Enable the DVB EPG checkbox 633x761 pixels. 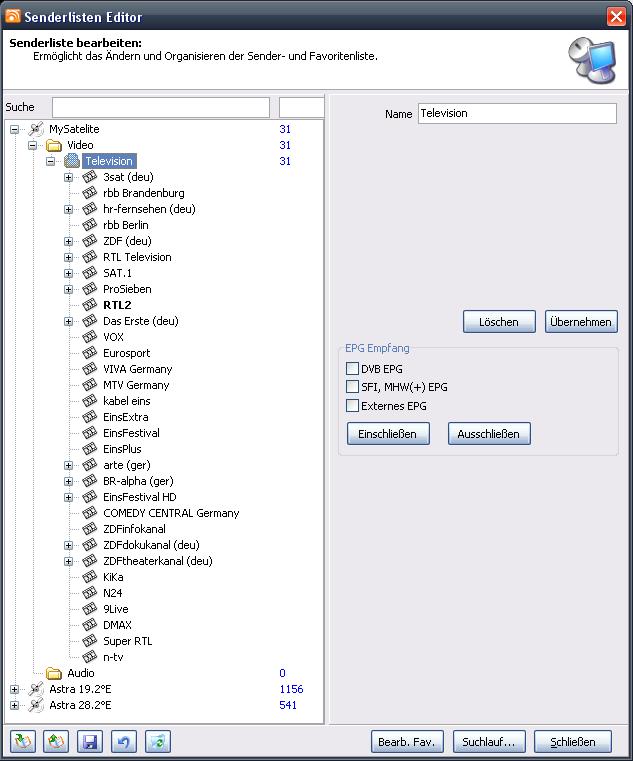coord(352,369)
